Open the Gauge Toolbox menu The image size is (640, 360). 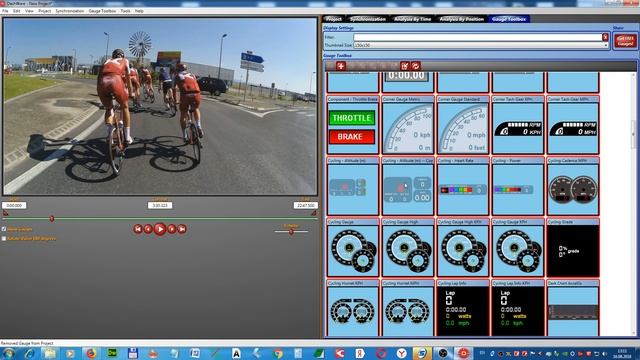click(102, 11)
